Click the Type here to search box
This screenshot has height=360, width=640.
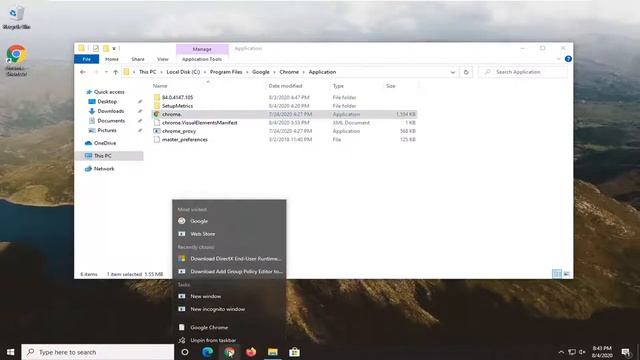[98, 352]
